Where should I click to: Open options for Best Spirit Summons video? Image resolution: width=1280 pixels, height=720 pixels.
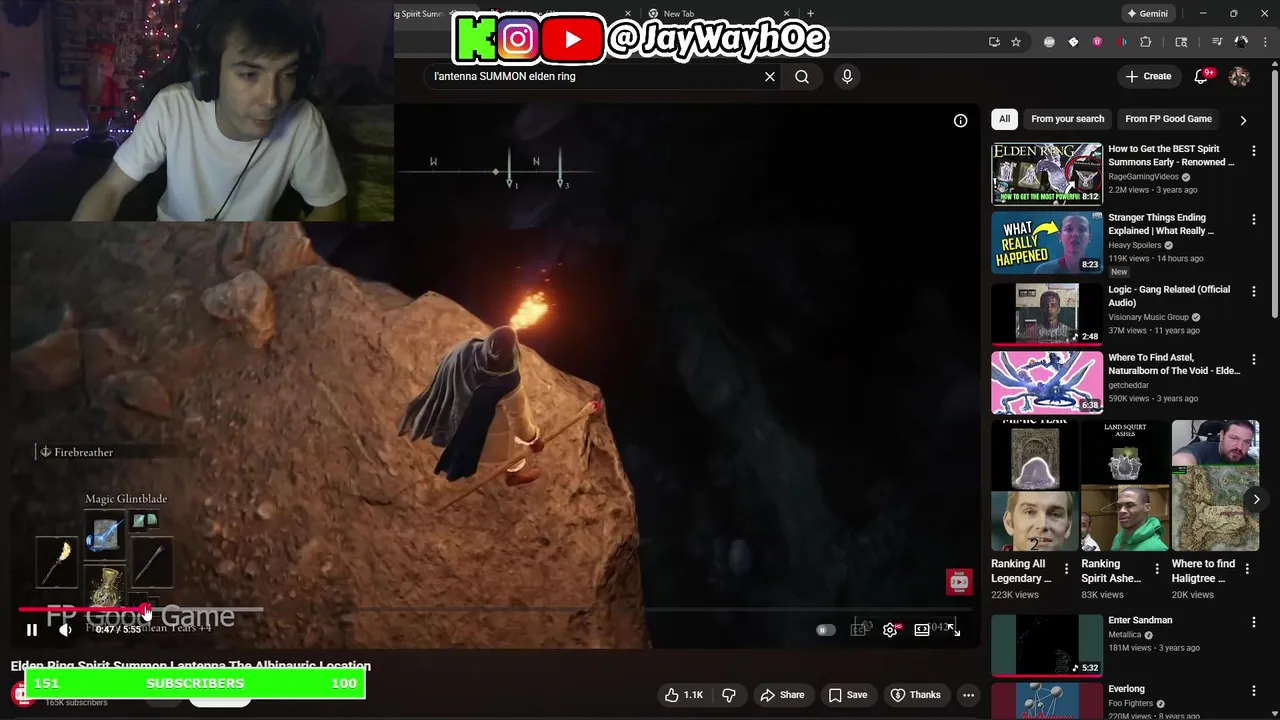1254,151
